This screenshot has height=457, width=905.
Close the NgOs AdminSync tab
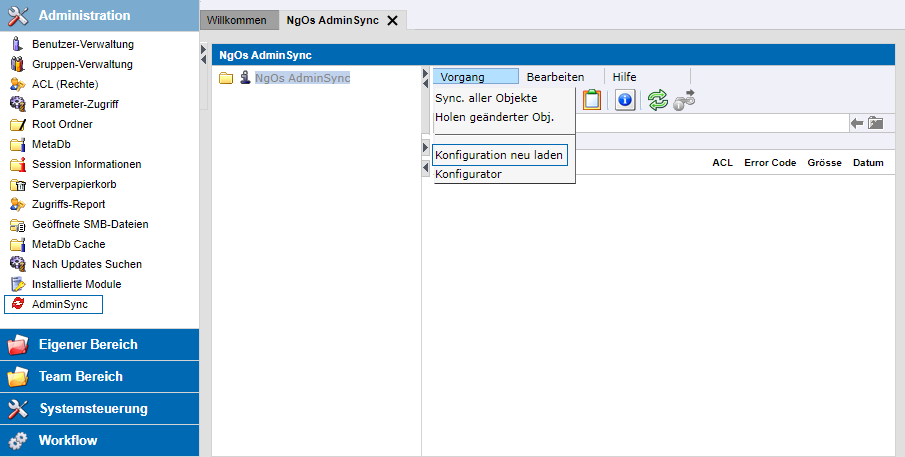coord(392,20)
